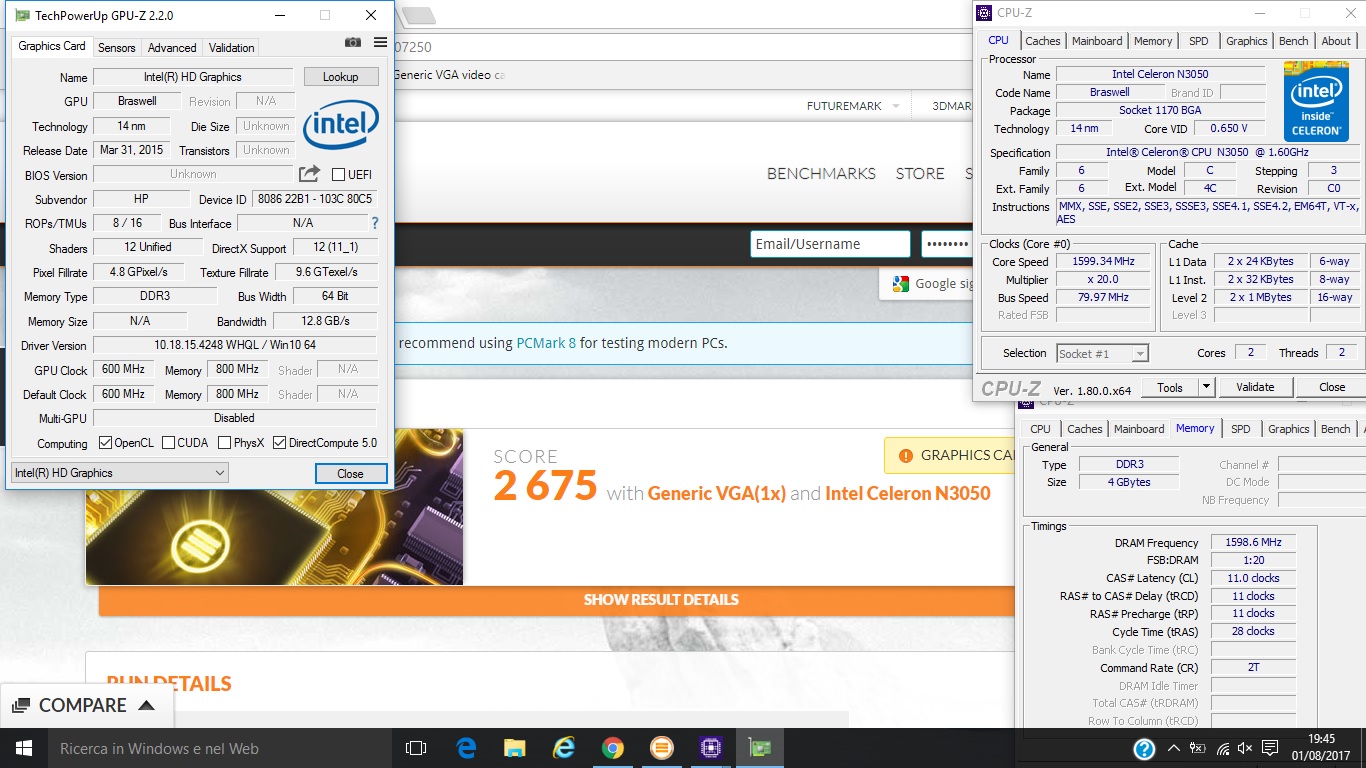Open the GPU-Z taskbar icon
Viewport: 1366px width, 768px height.
(x=760, y=748)
